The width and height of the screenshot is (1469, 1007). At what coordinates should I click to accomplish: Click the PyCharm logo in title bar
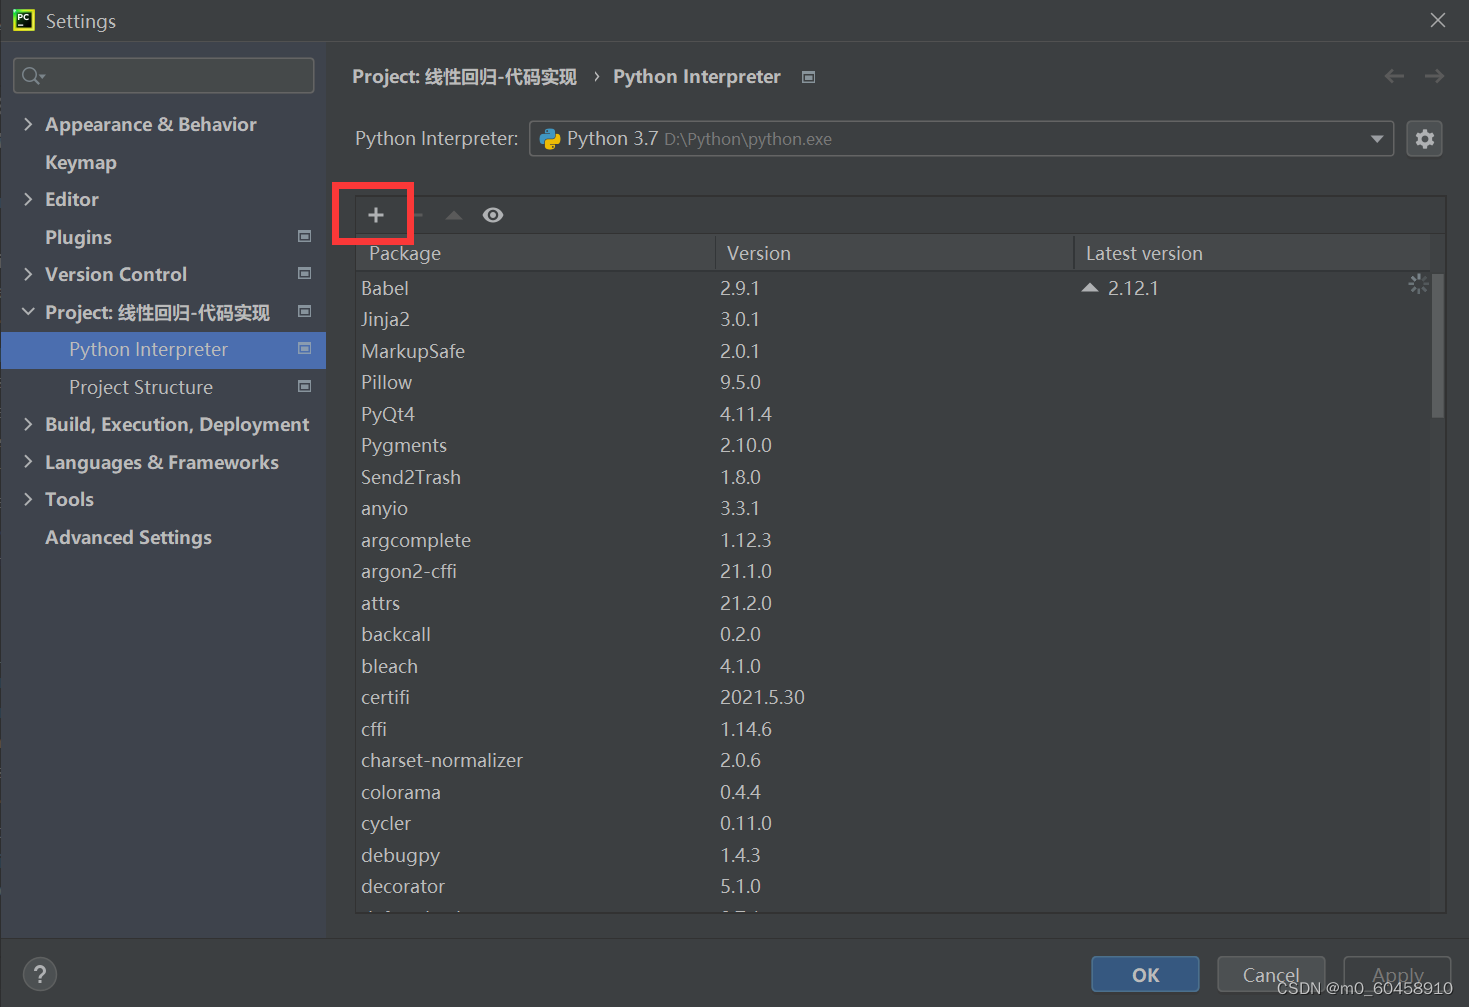pyautogui.click(x=23, y=20)
